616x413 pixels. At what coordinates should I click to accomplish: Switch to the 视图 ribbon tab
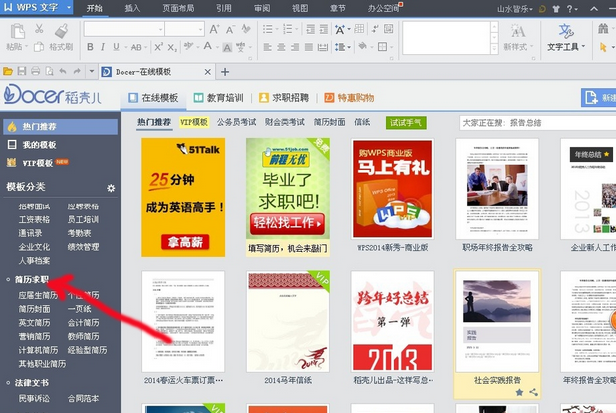click(300, 8)
